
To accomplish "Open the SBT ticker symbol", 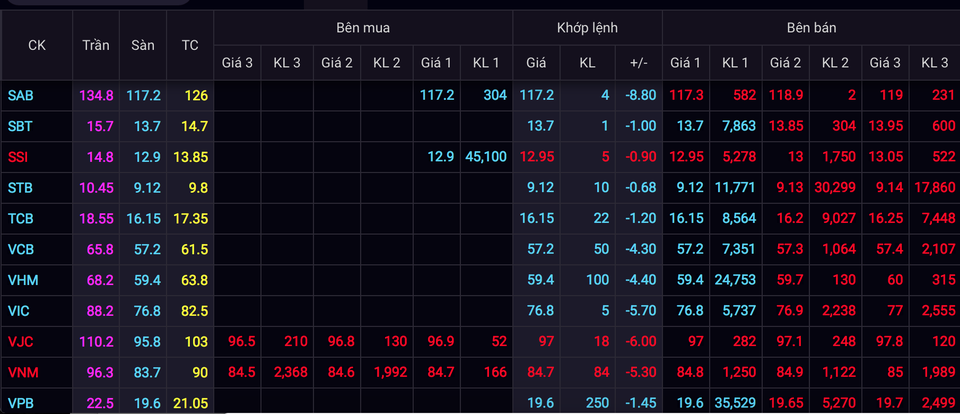I will (x=20, y=126).
